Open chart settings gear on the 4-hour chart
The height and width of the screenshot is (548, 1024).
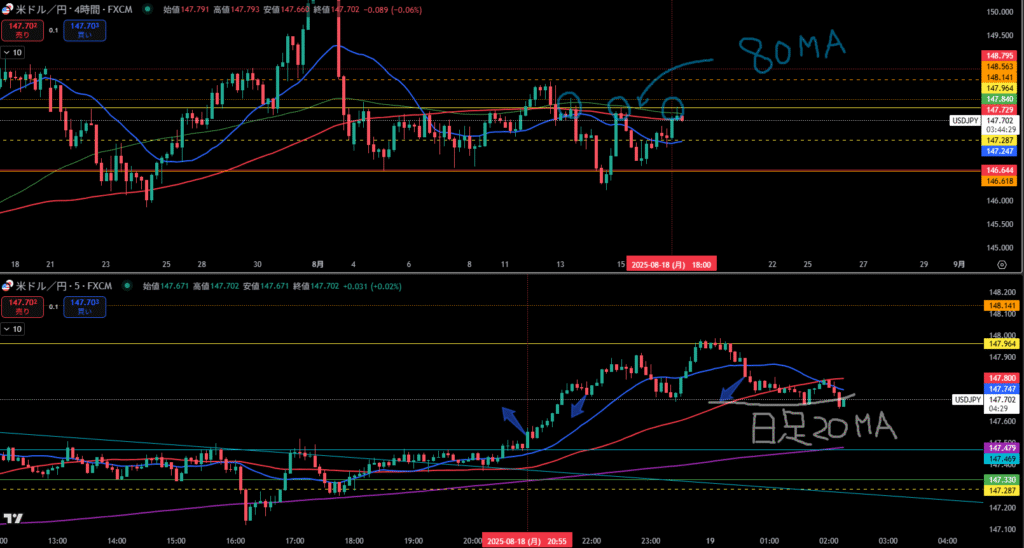[1001, 264]
